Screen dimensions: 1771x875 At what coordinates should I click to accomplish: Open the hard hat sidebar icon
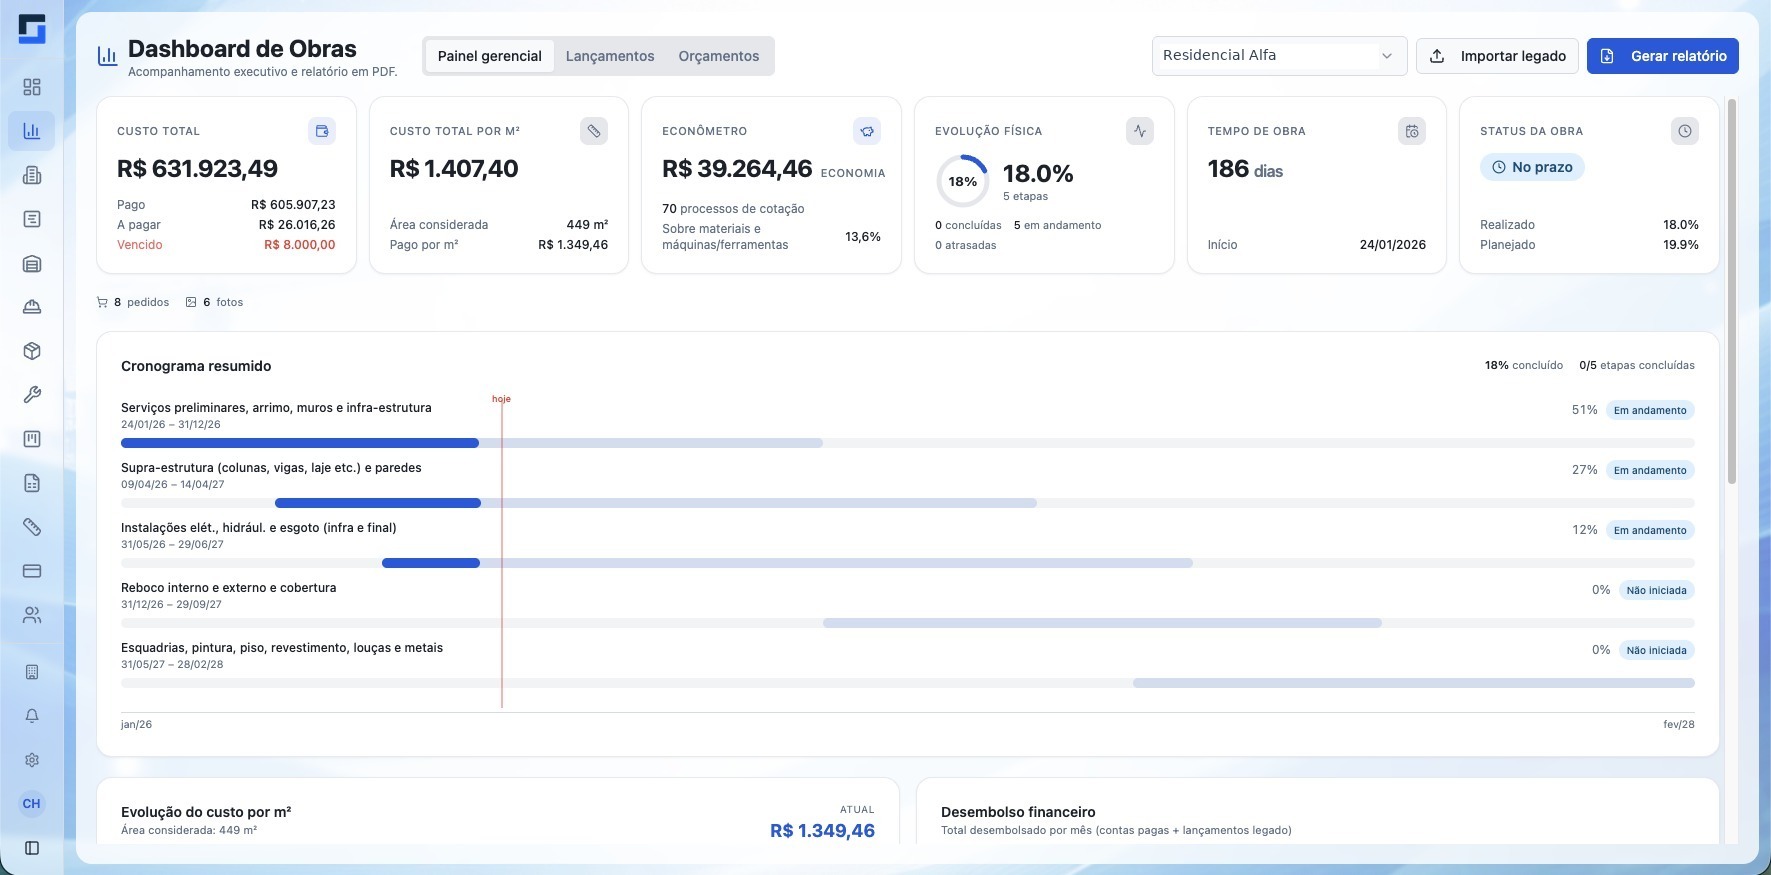pyautogui.click(x=32, y=307)
